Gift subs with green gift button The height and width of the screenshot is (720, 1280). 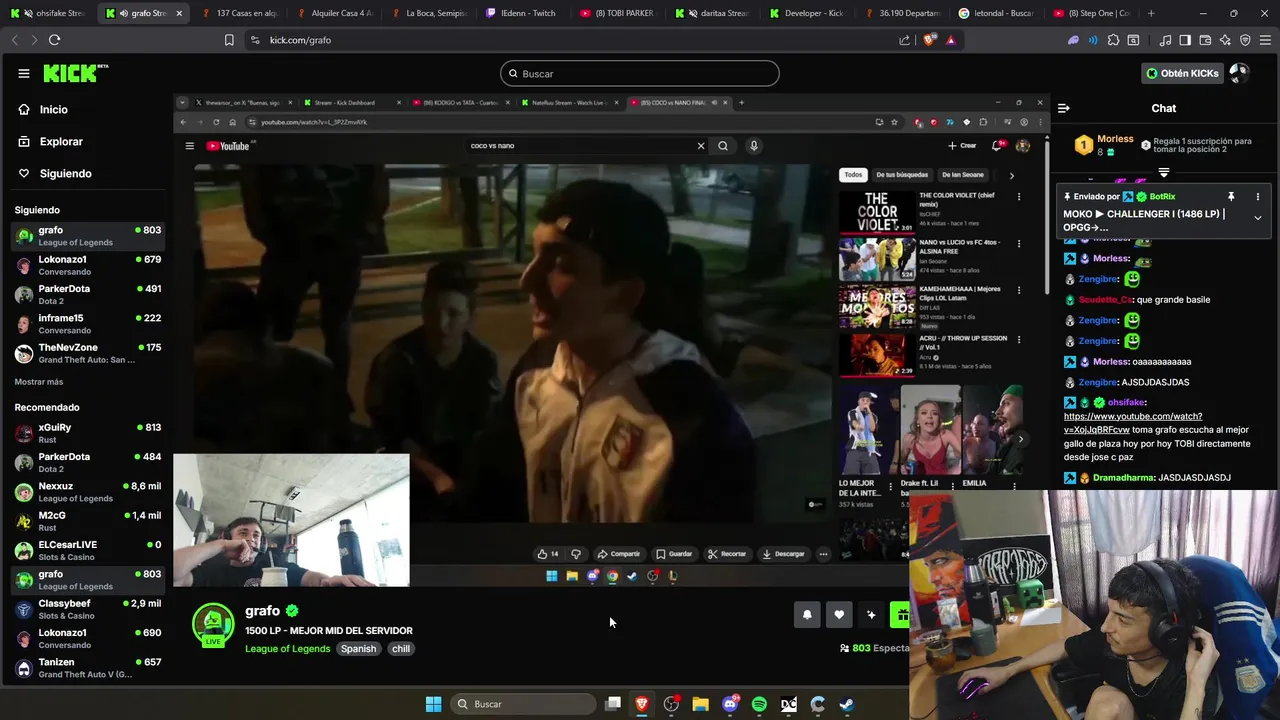click(x=902, y=615)
